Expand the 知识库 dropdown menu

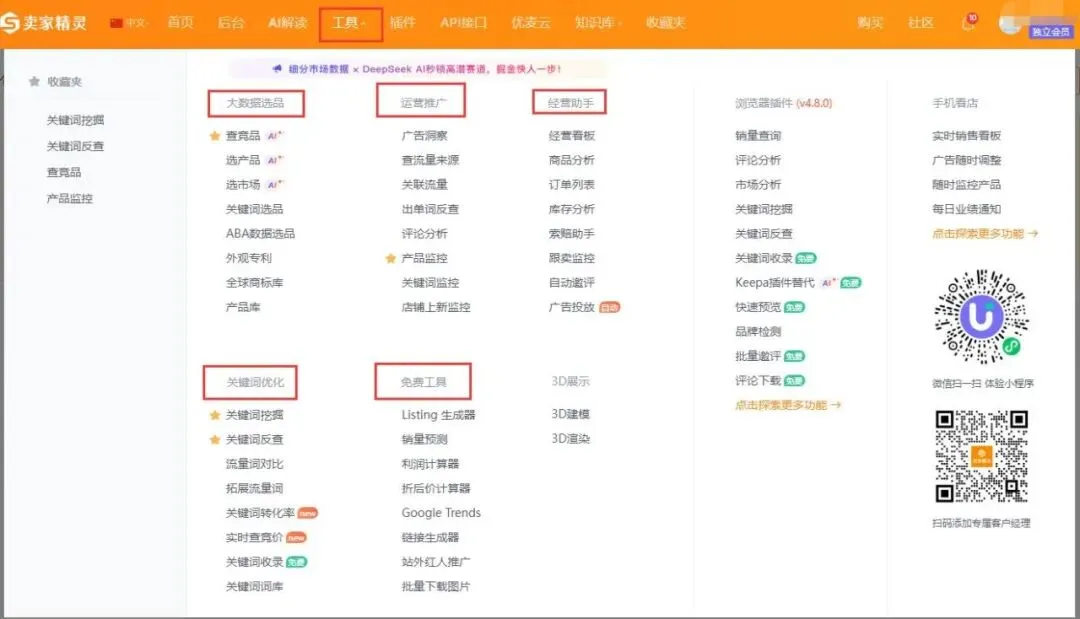(598, 23)
